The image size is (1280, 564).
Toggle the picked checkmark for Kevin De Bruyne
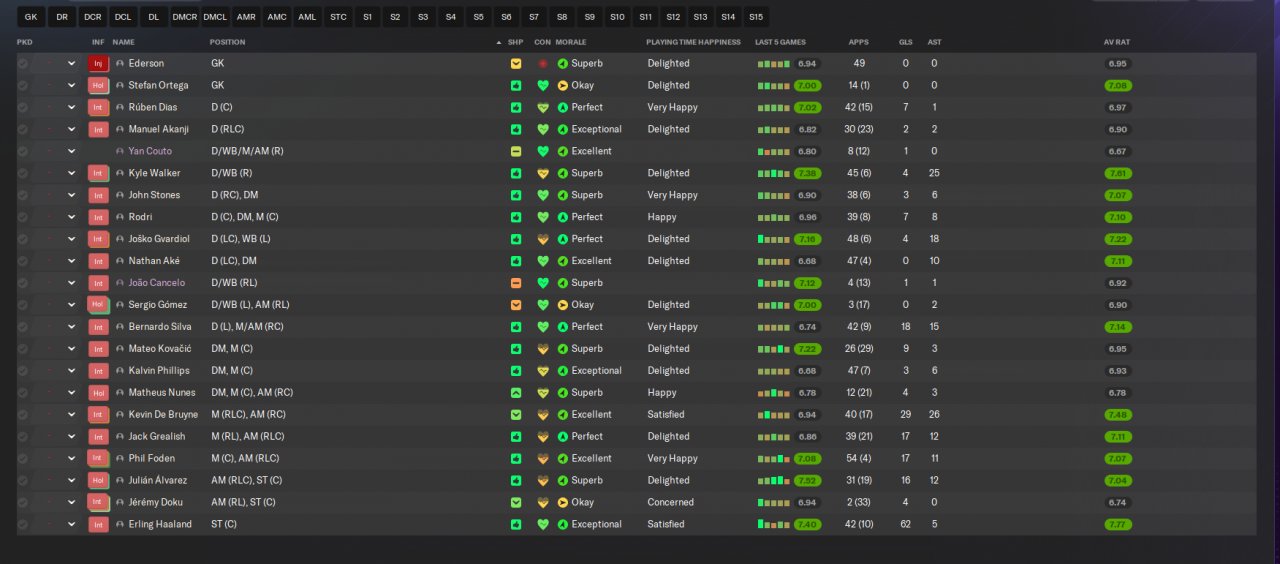(23, 414)
